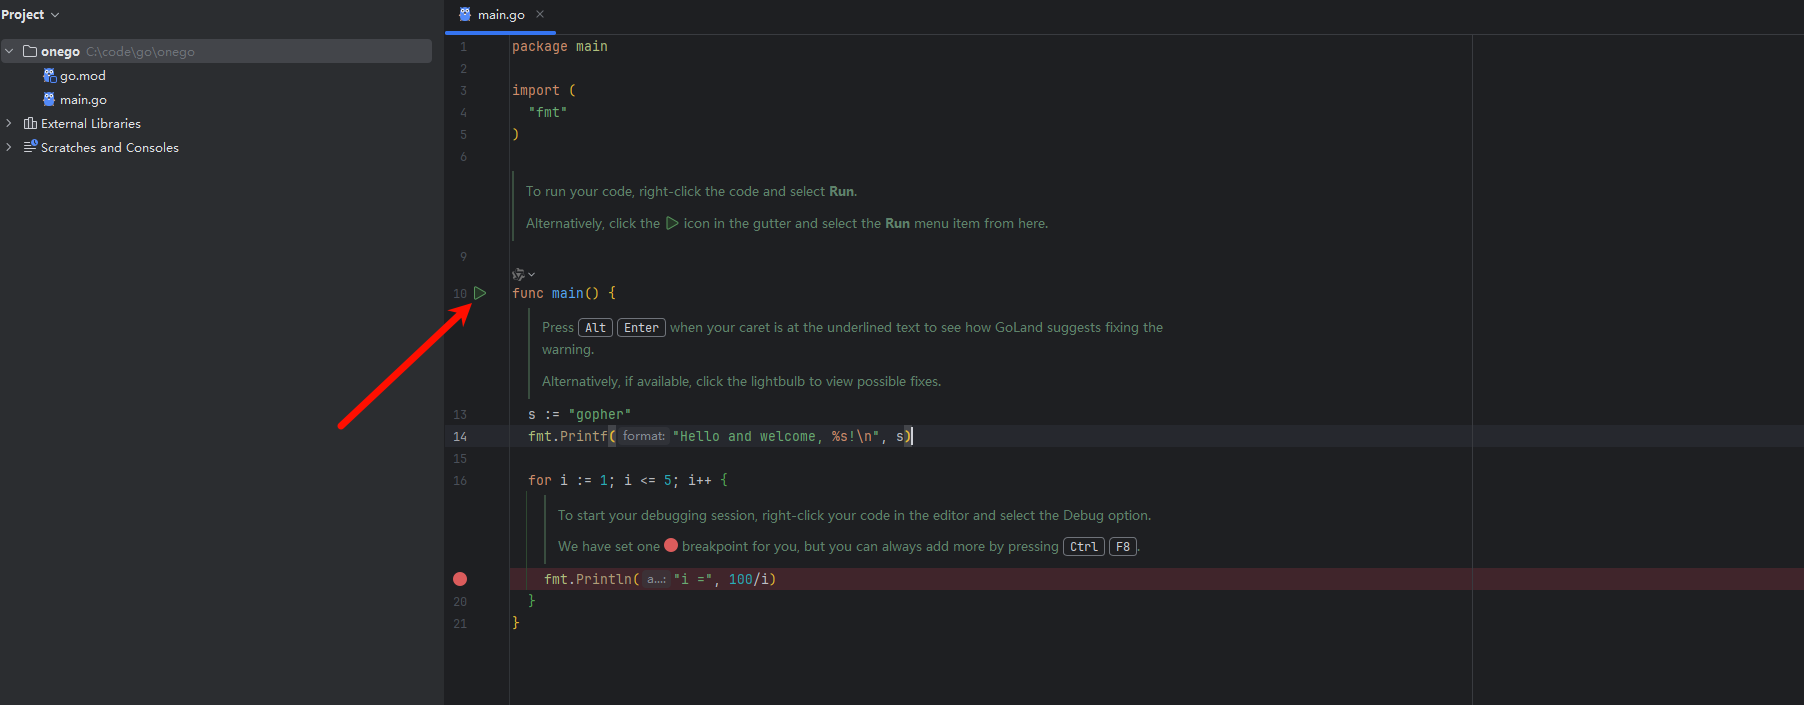Click the External Libraries icon
Viewport: 1804px width, 705px height.
point(30,124)
